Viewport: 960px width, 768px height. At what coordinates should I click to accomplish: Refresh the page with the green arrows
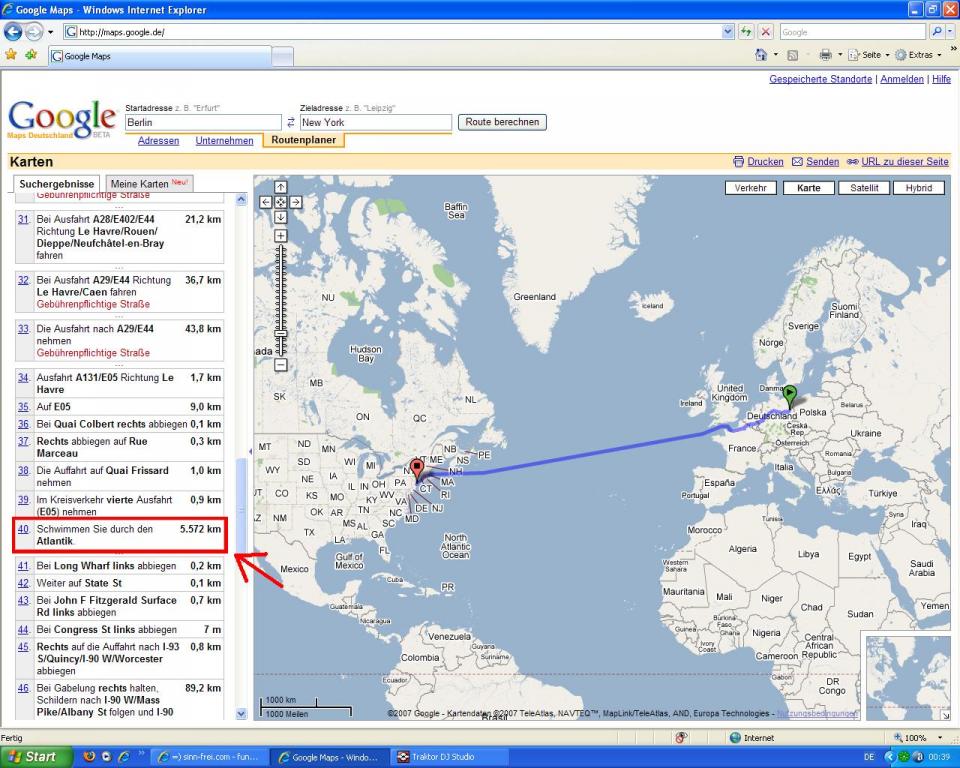pyautogui.click(x=746, y=32)
